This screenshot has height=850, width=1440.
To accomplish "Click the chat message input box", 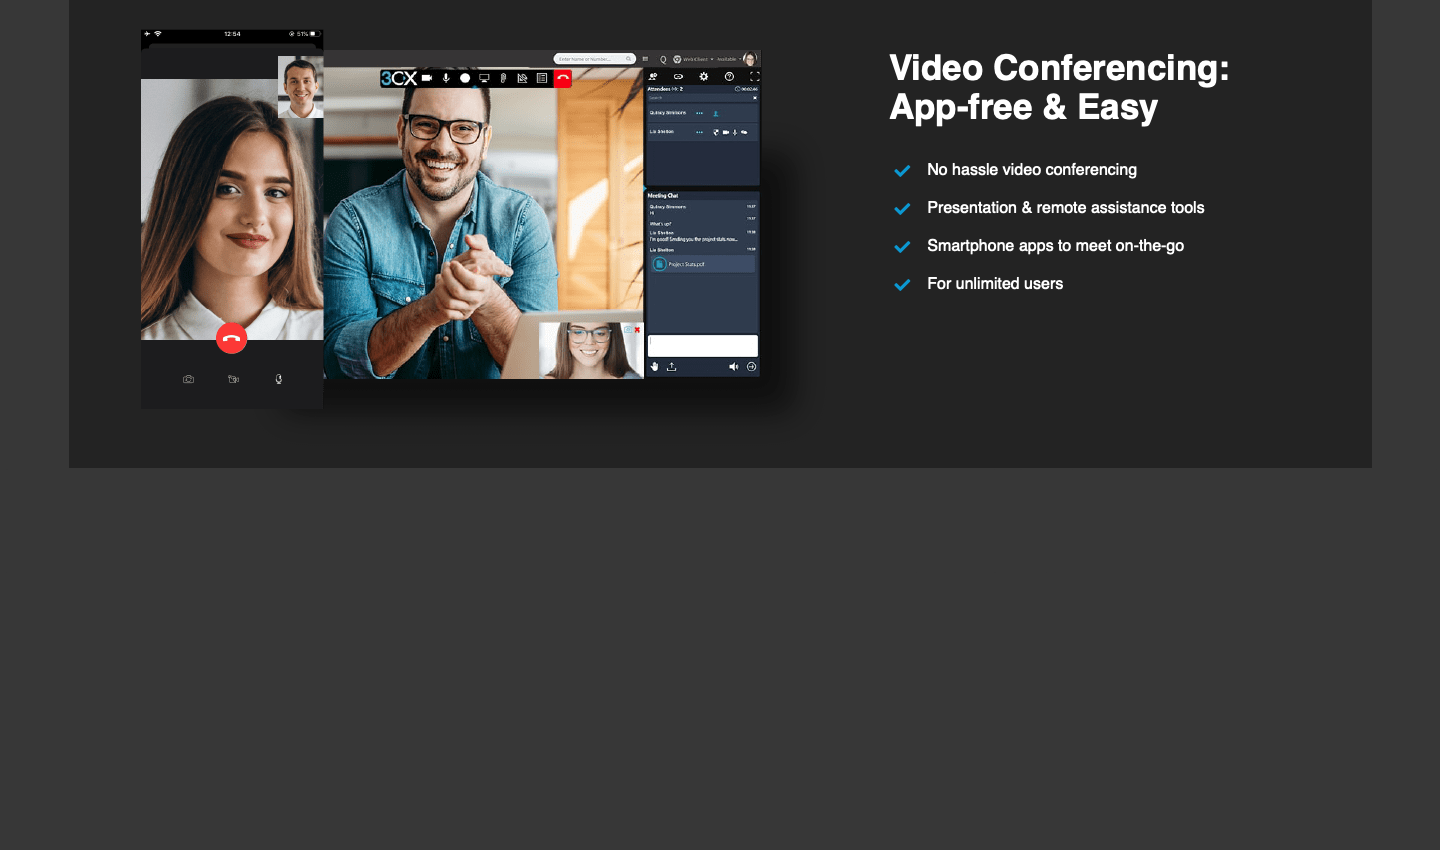I will [x=703, y=345].
